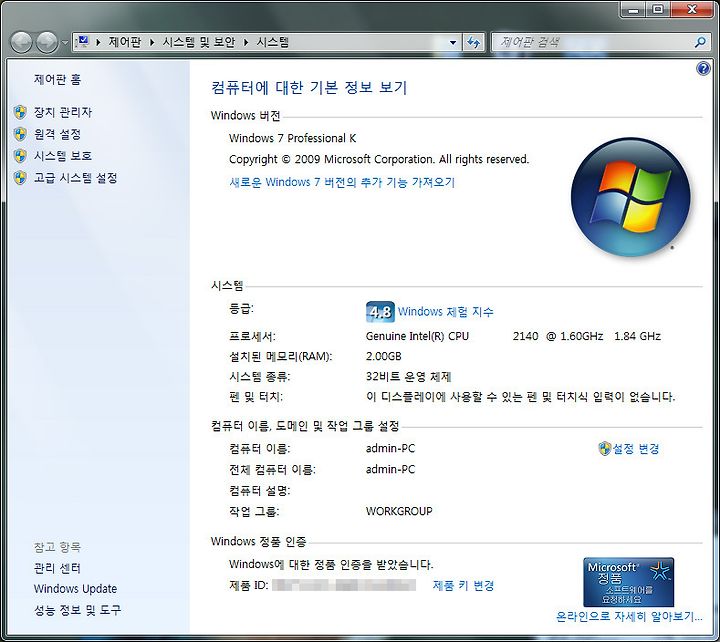
Task: Click 제품 키 변경 link
Action: (x=463, y=586)
